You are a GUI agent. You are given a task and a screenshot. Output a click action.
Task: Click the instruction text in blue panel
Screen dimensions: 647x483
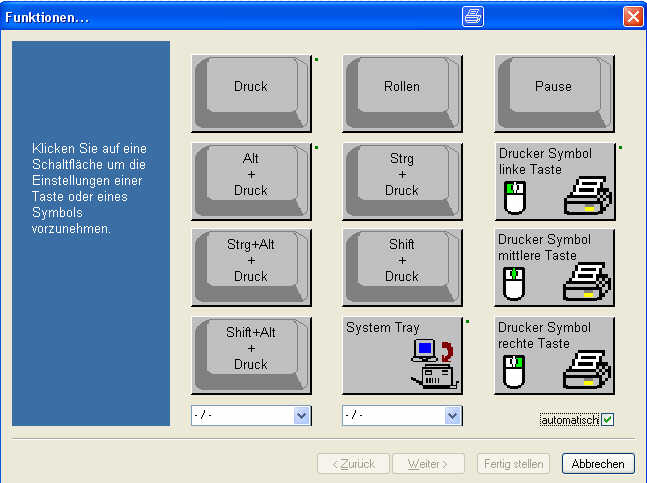tap(89, 188)
